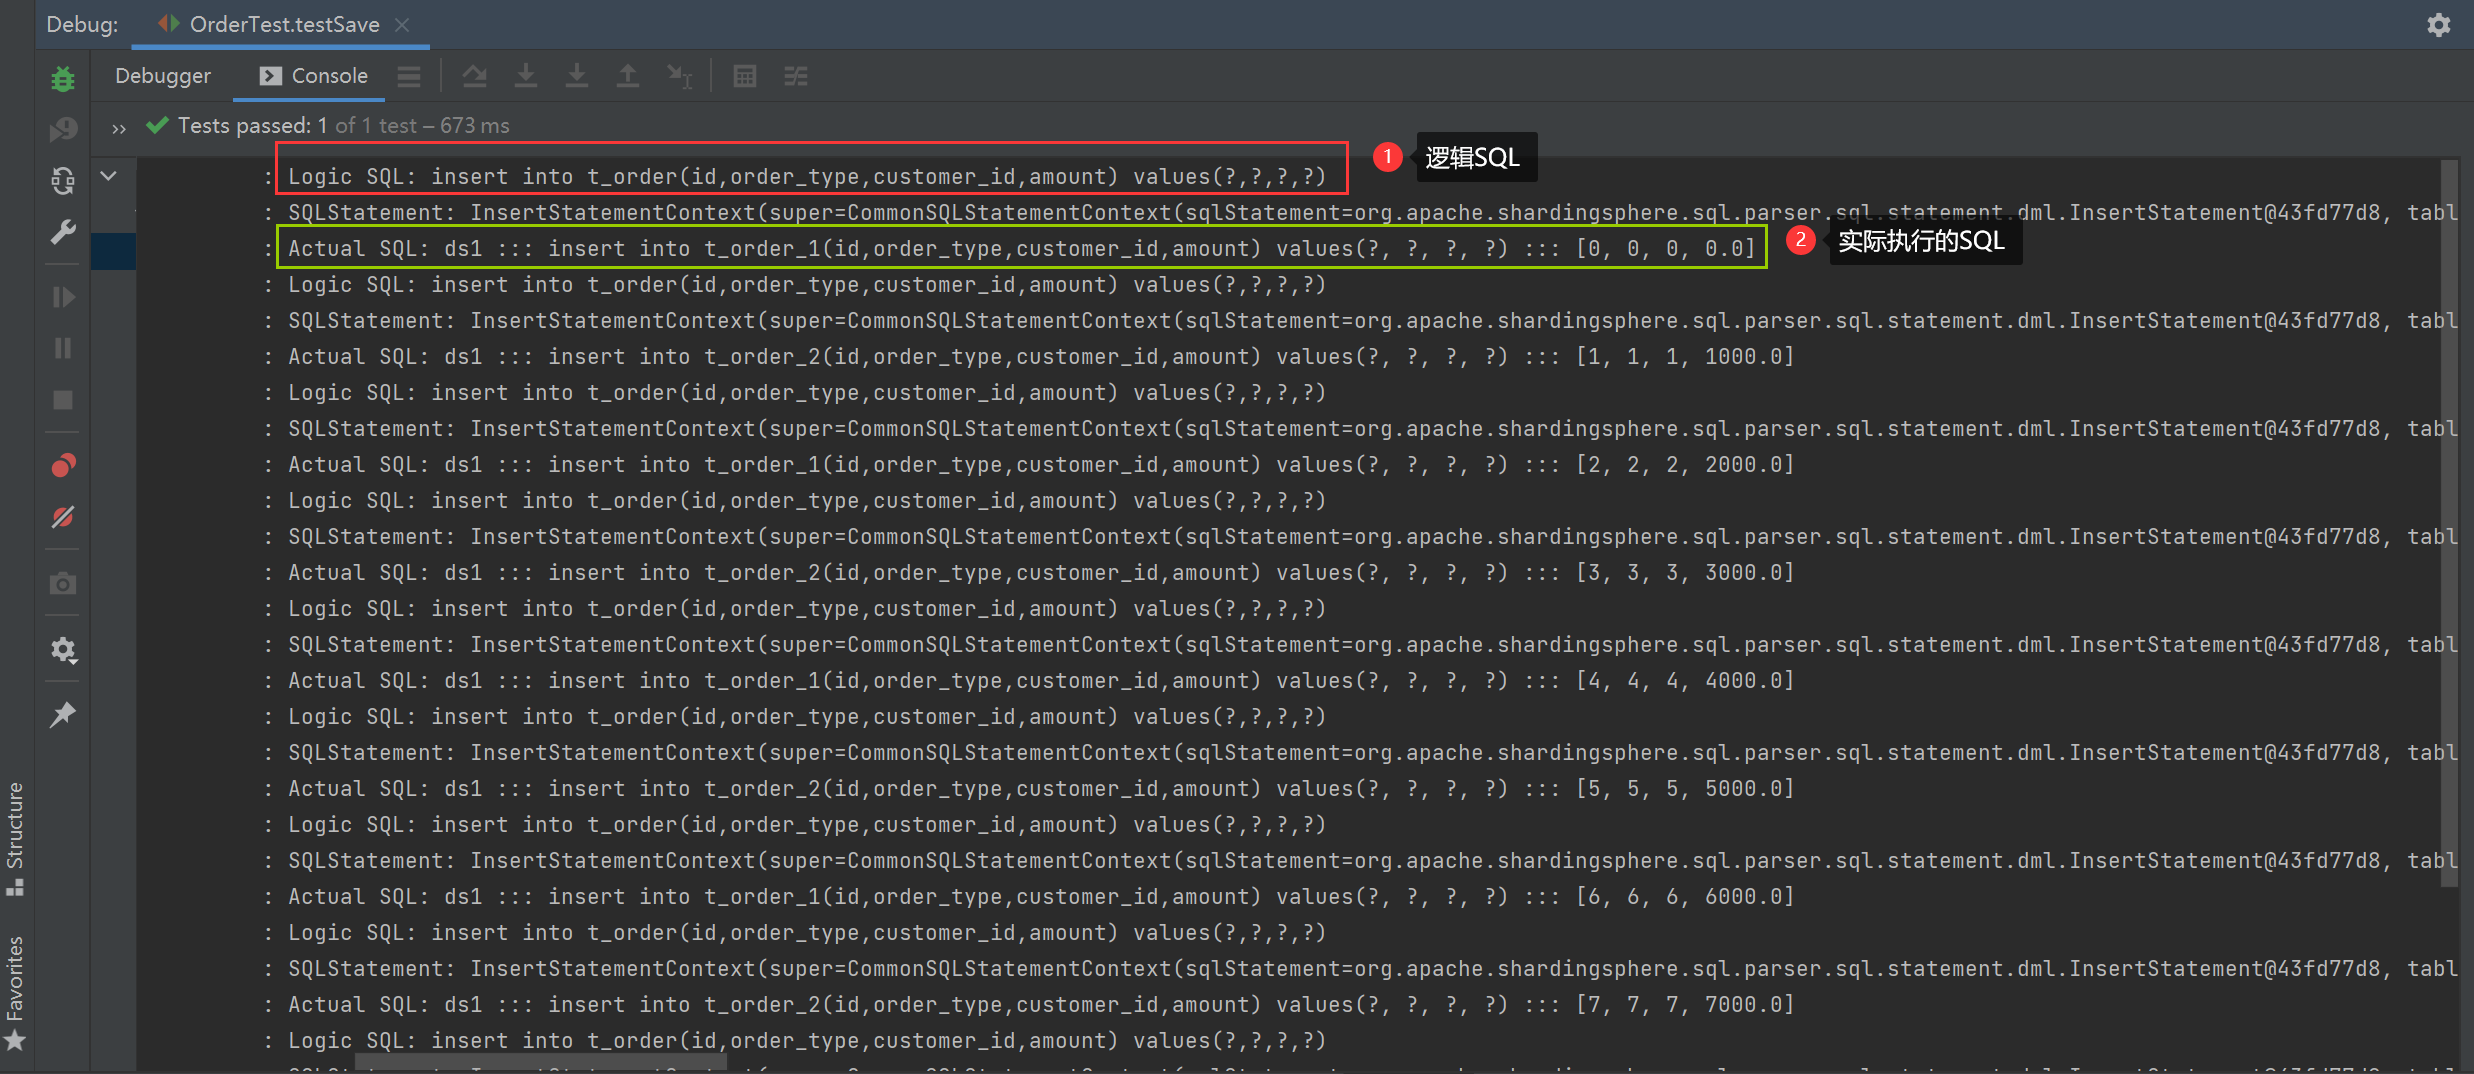Image resolution: width=2474 pixels, height=1074 pixels.
Task: Click Actual SQL line with values [4, 4, 4, 4000.0]
Action: pyautogui.click(x=1041, y=680)
